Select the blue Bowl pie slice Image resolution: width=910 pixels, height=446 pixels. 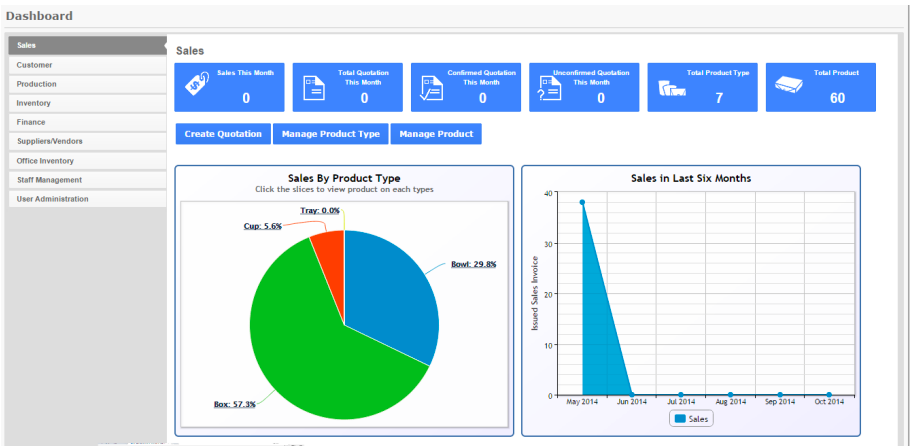[390, 290]
